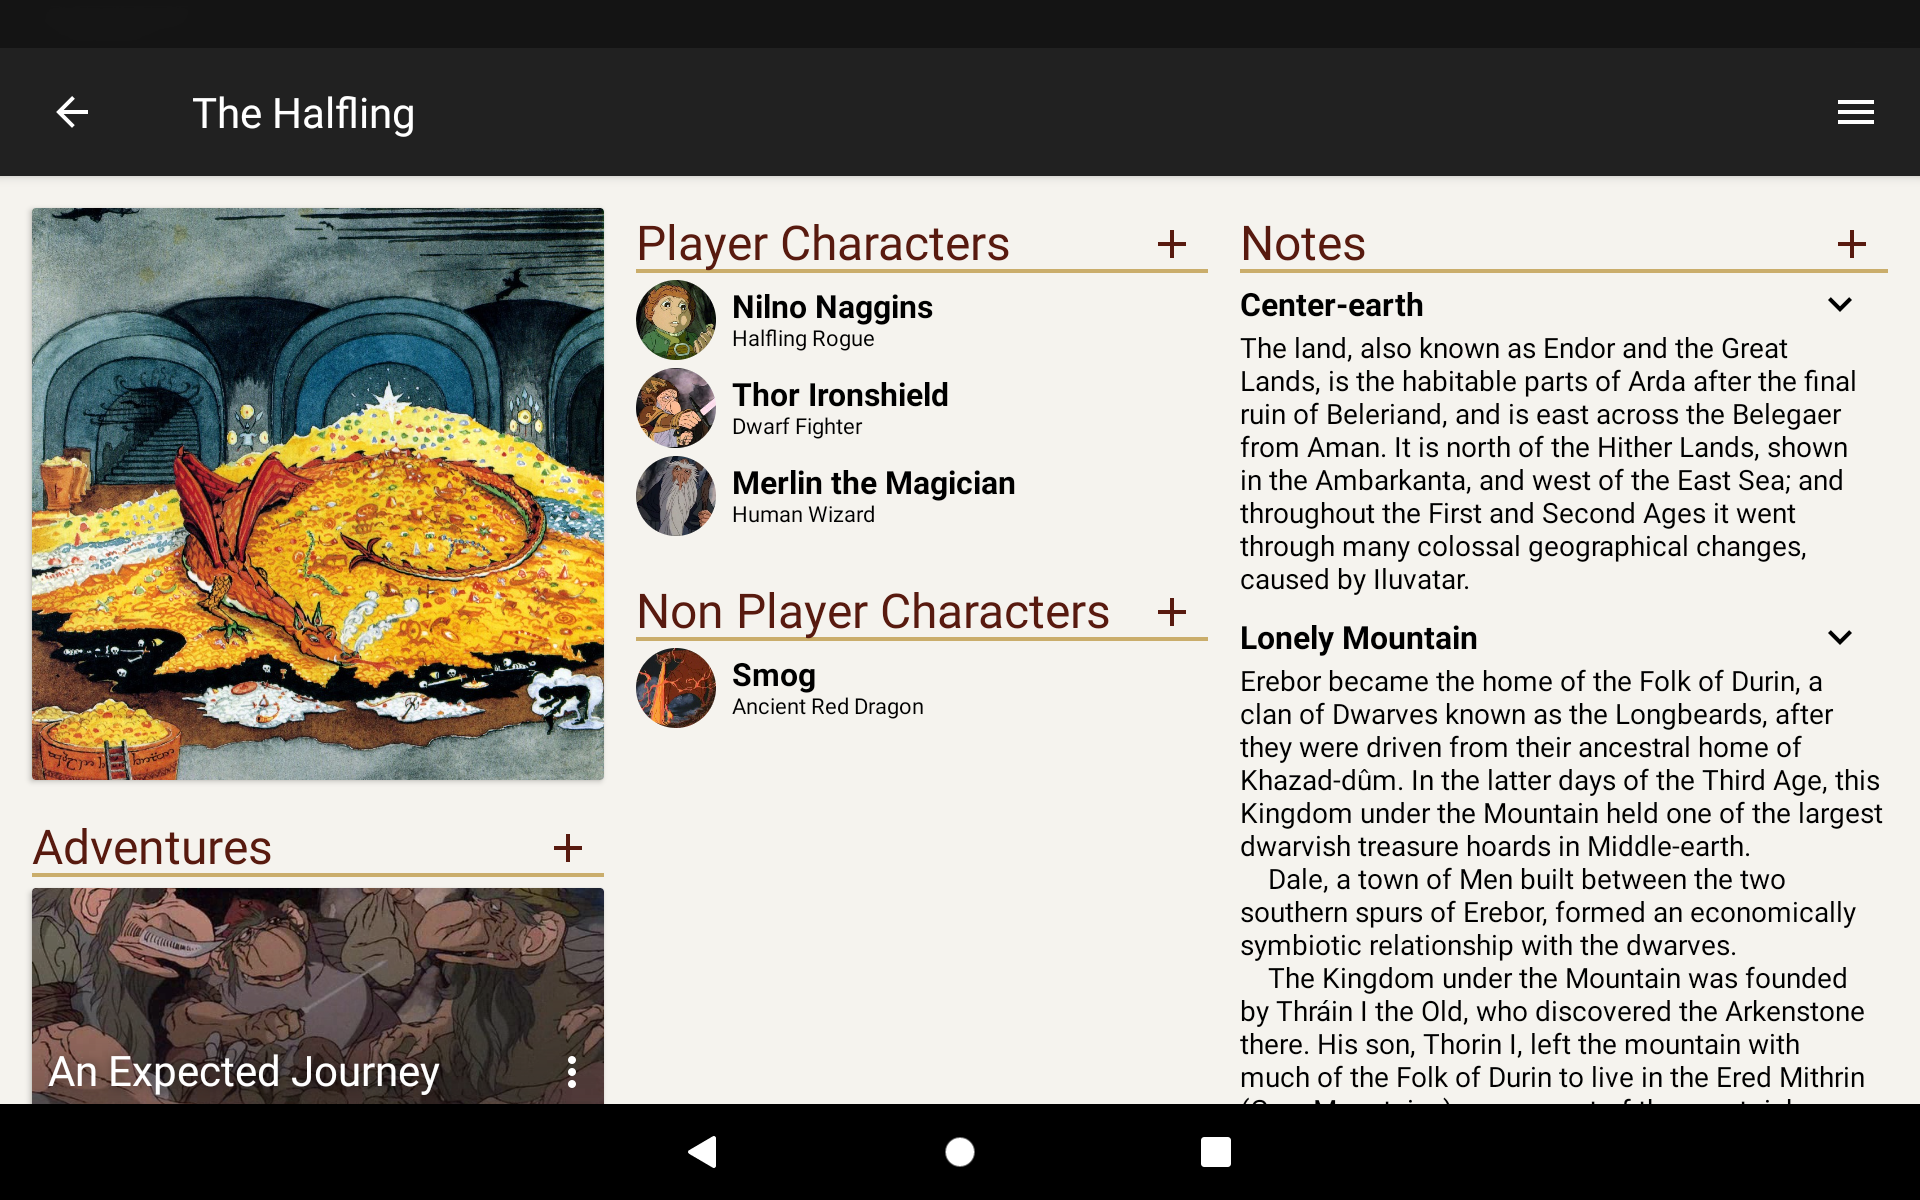The height and width of the screenshot is (1200, 1920).
Task: Open the overflow menu via hamburger icon
Action: pyautogui.click(x=1856, y=112)
